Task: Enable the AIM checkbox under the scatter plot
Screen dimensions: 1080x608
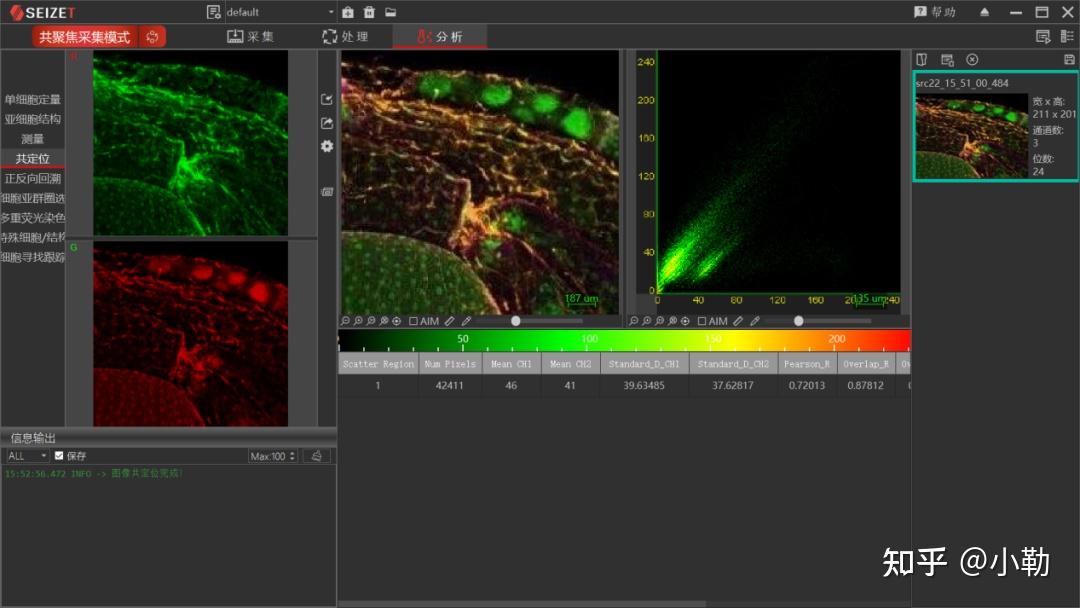Action: (x=702, y=321)
